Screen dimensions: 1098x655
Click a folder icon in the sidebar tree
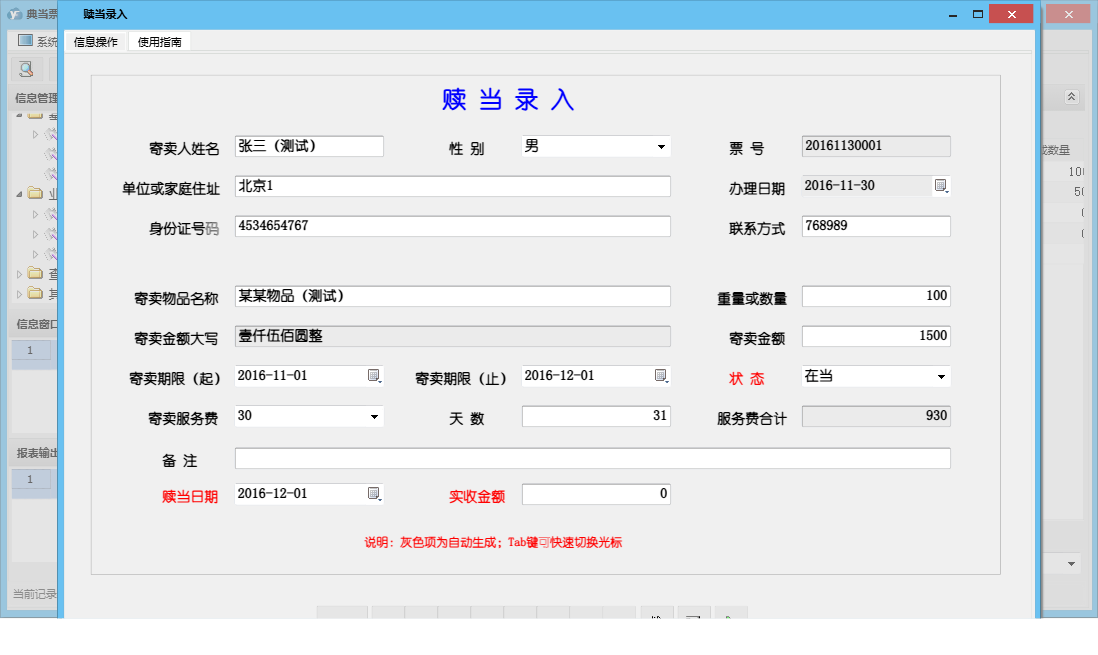tap(33, 194)
